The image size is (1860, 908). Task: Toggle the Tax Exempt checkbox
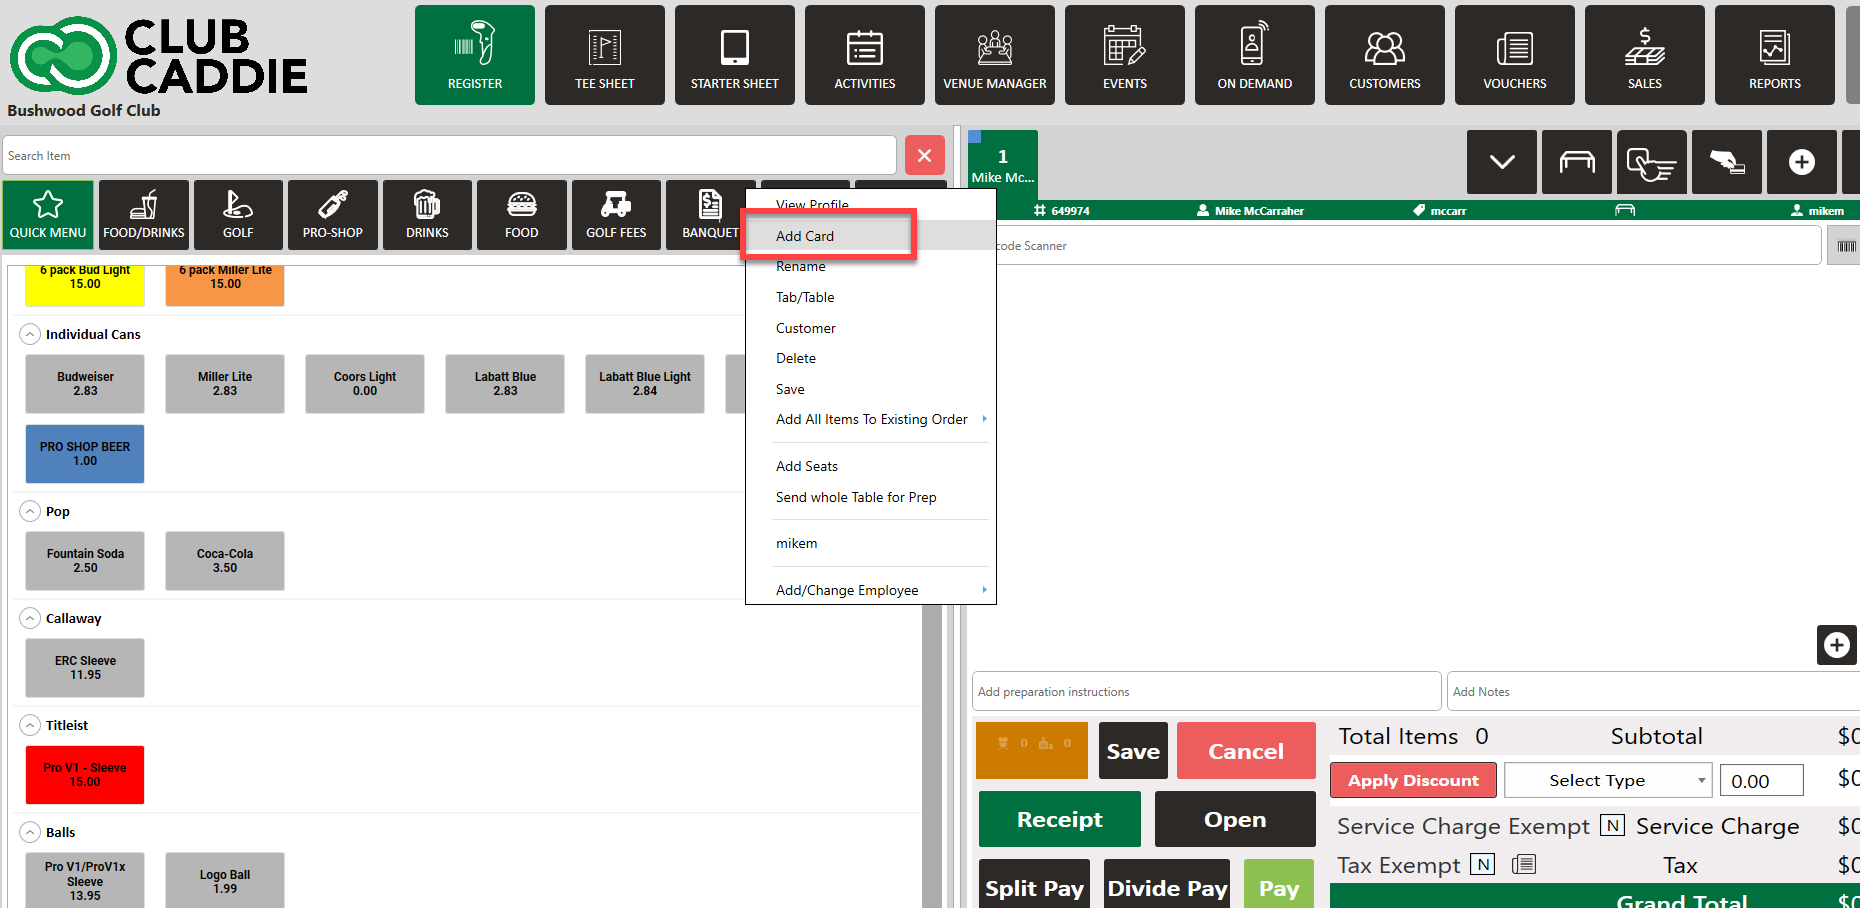click(x=1482, y=865)
